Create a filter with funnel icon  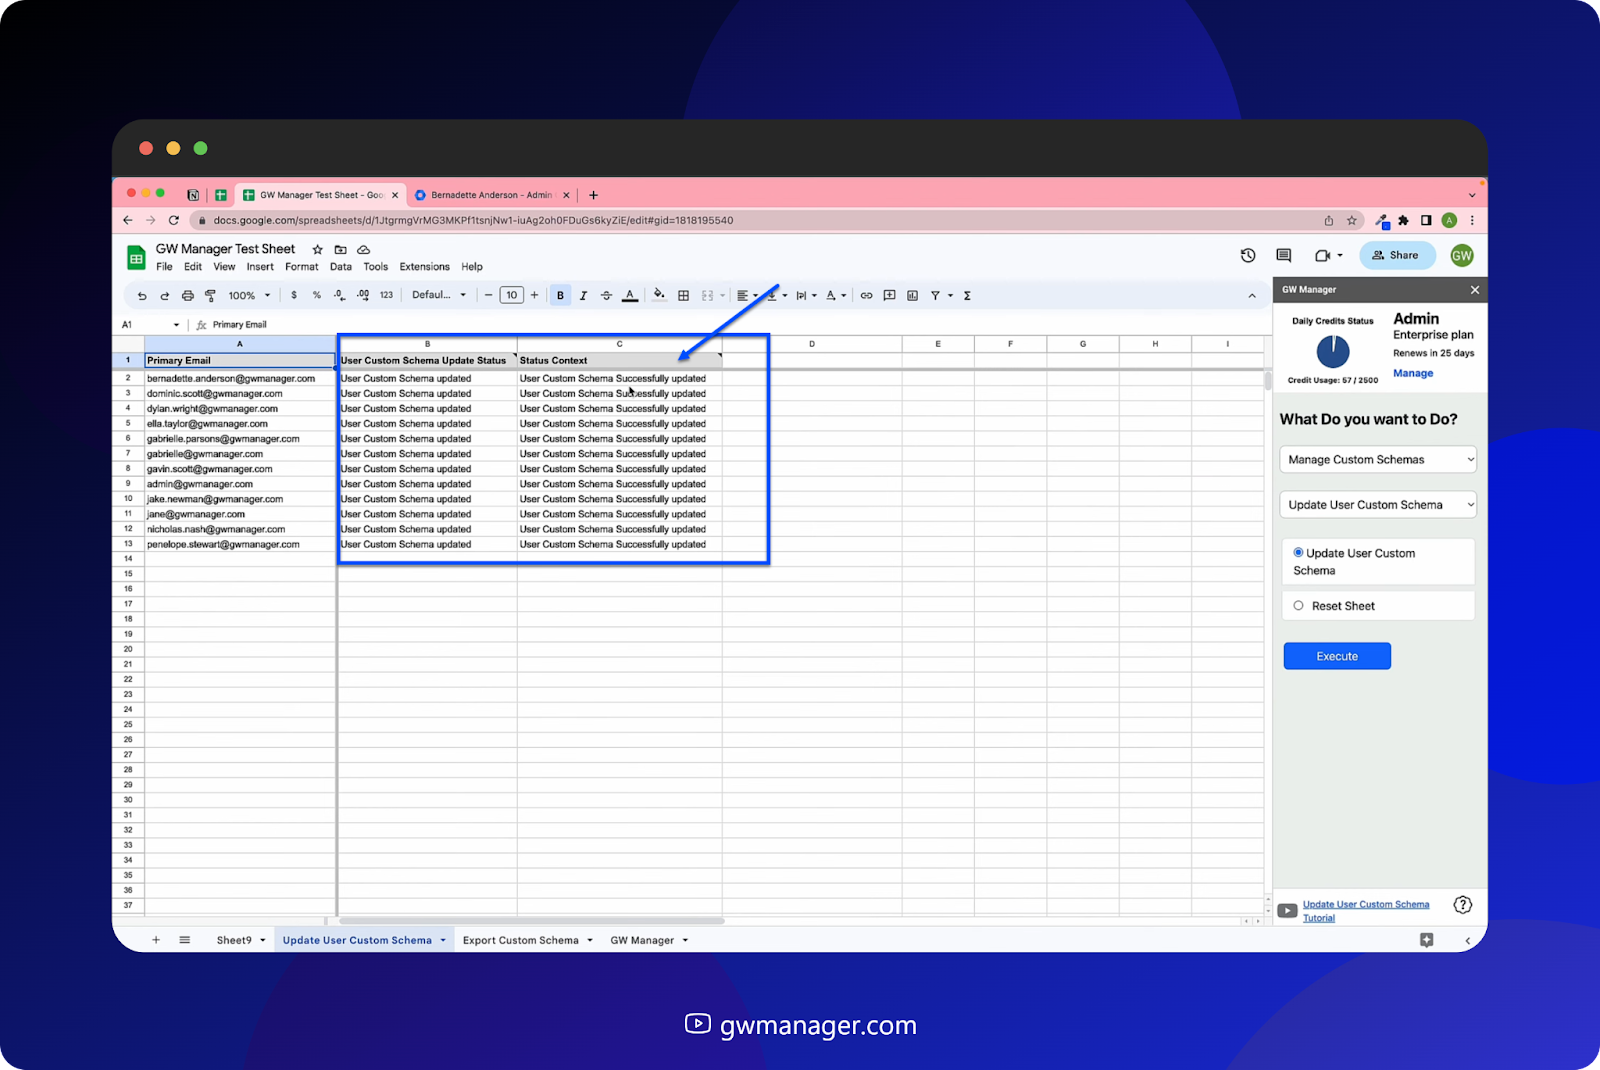click(x=935, y=296)
